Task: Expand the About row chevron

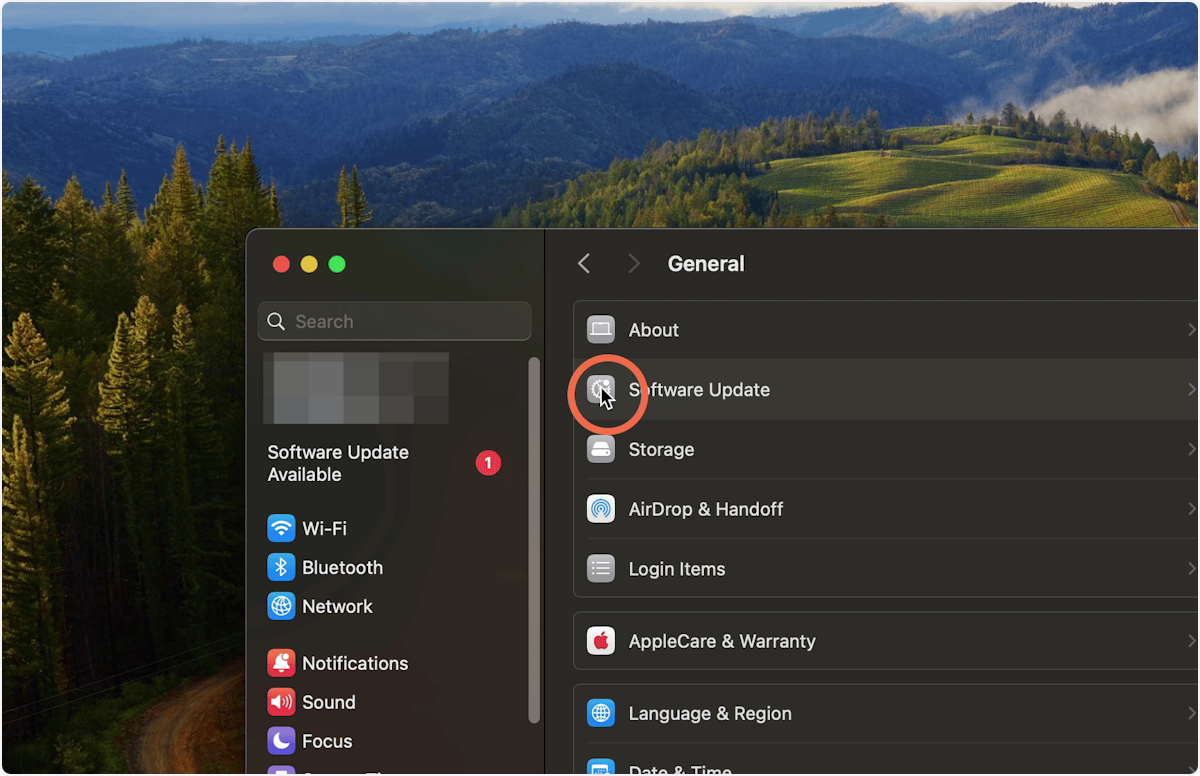Action: point(1192,329)
